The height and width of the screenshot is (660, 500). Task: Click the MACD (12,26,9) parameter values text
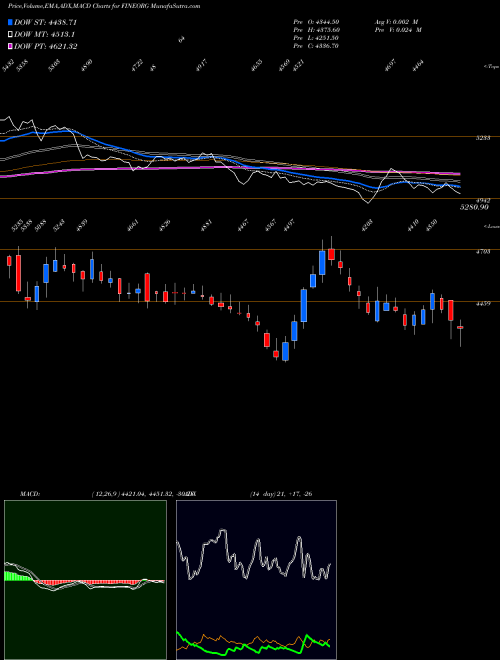tap(140, 494)
